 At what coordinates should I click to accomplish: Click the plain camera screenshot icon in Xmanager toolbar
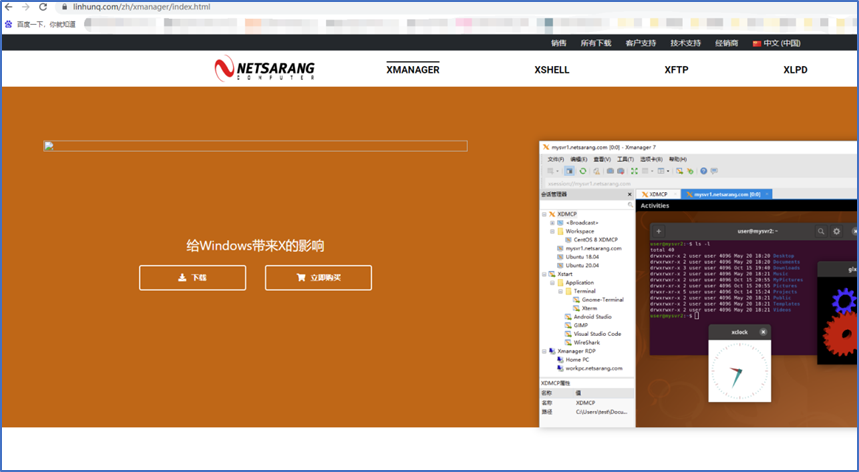pyautogui.click(x=610, y=171)
